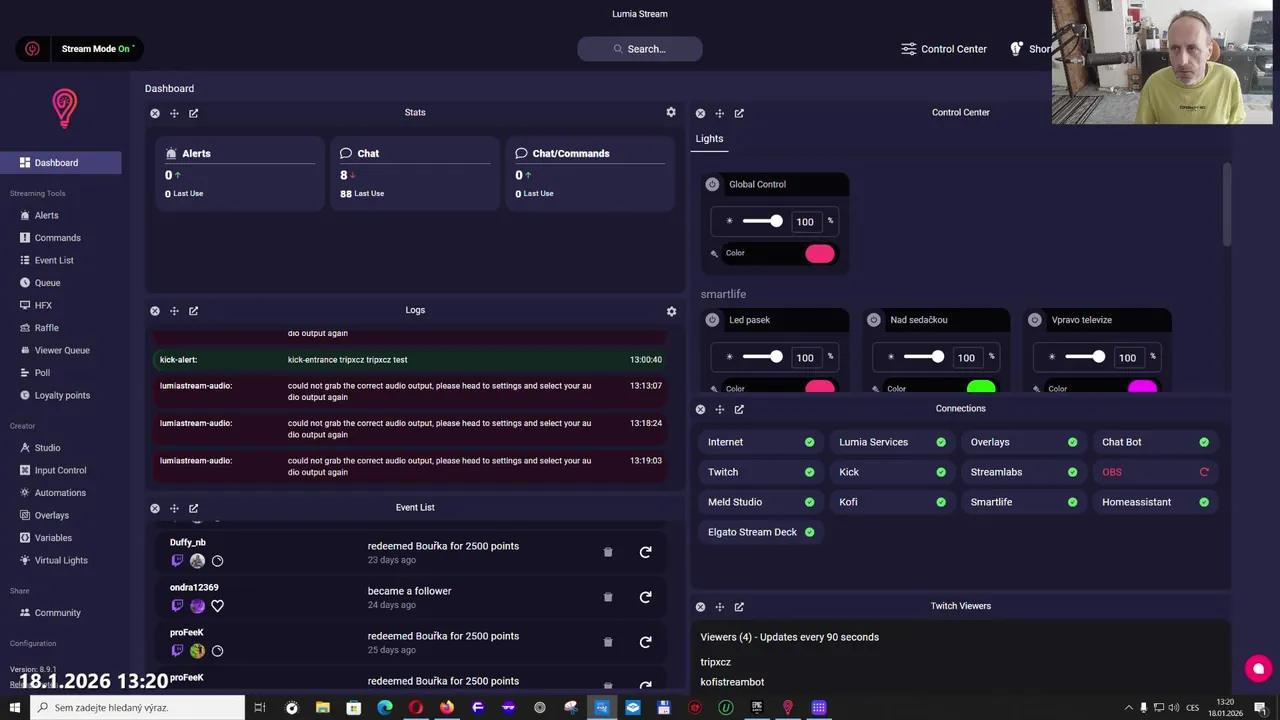The width and height of the screenshot is (1280, 720).
Task: Open Automations page
Action: pyautogui.click(x=61, y=493)
